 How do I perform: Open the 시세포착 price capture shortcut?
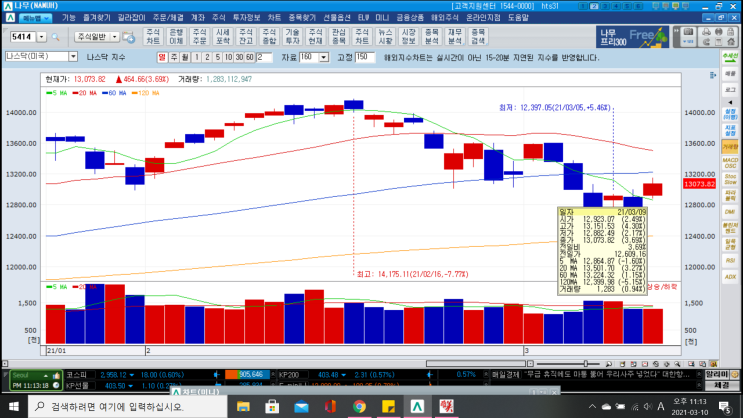coord(223,36)
